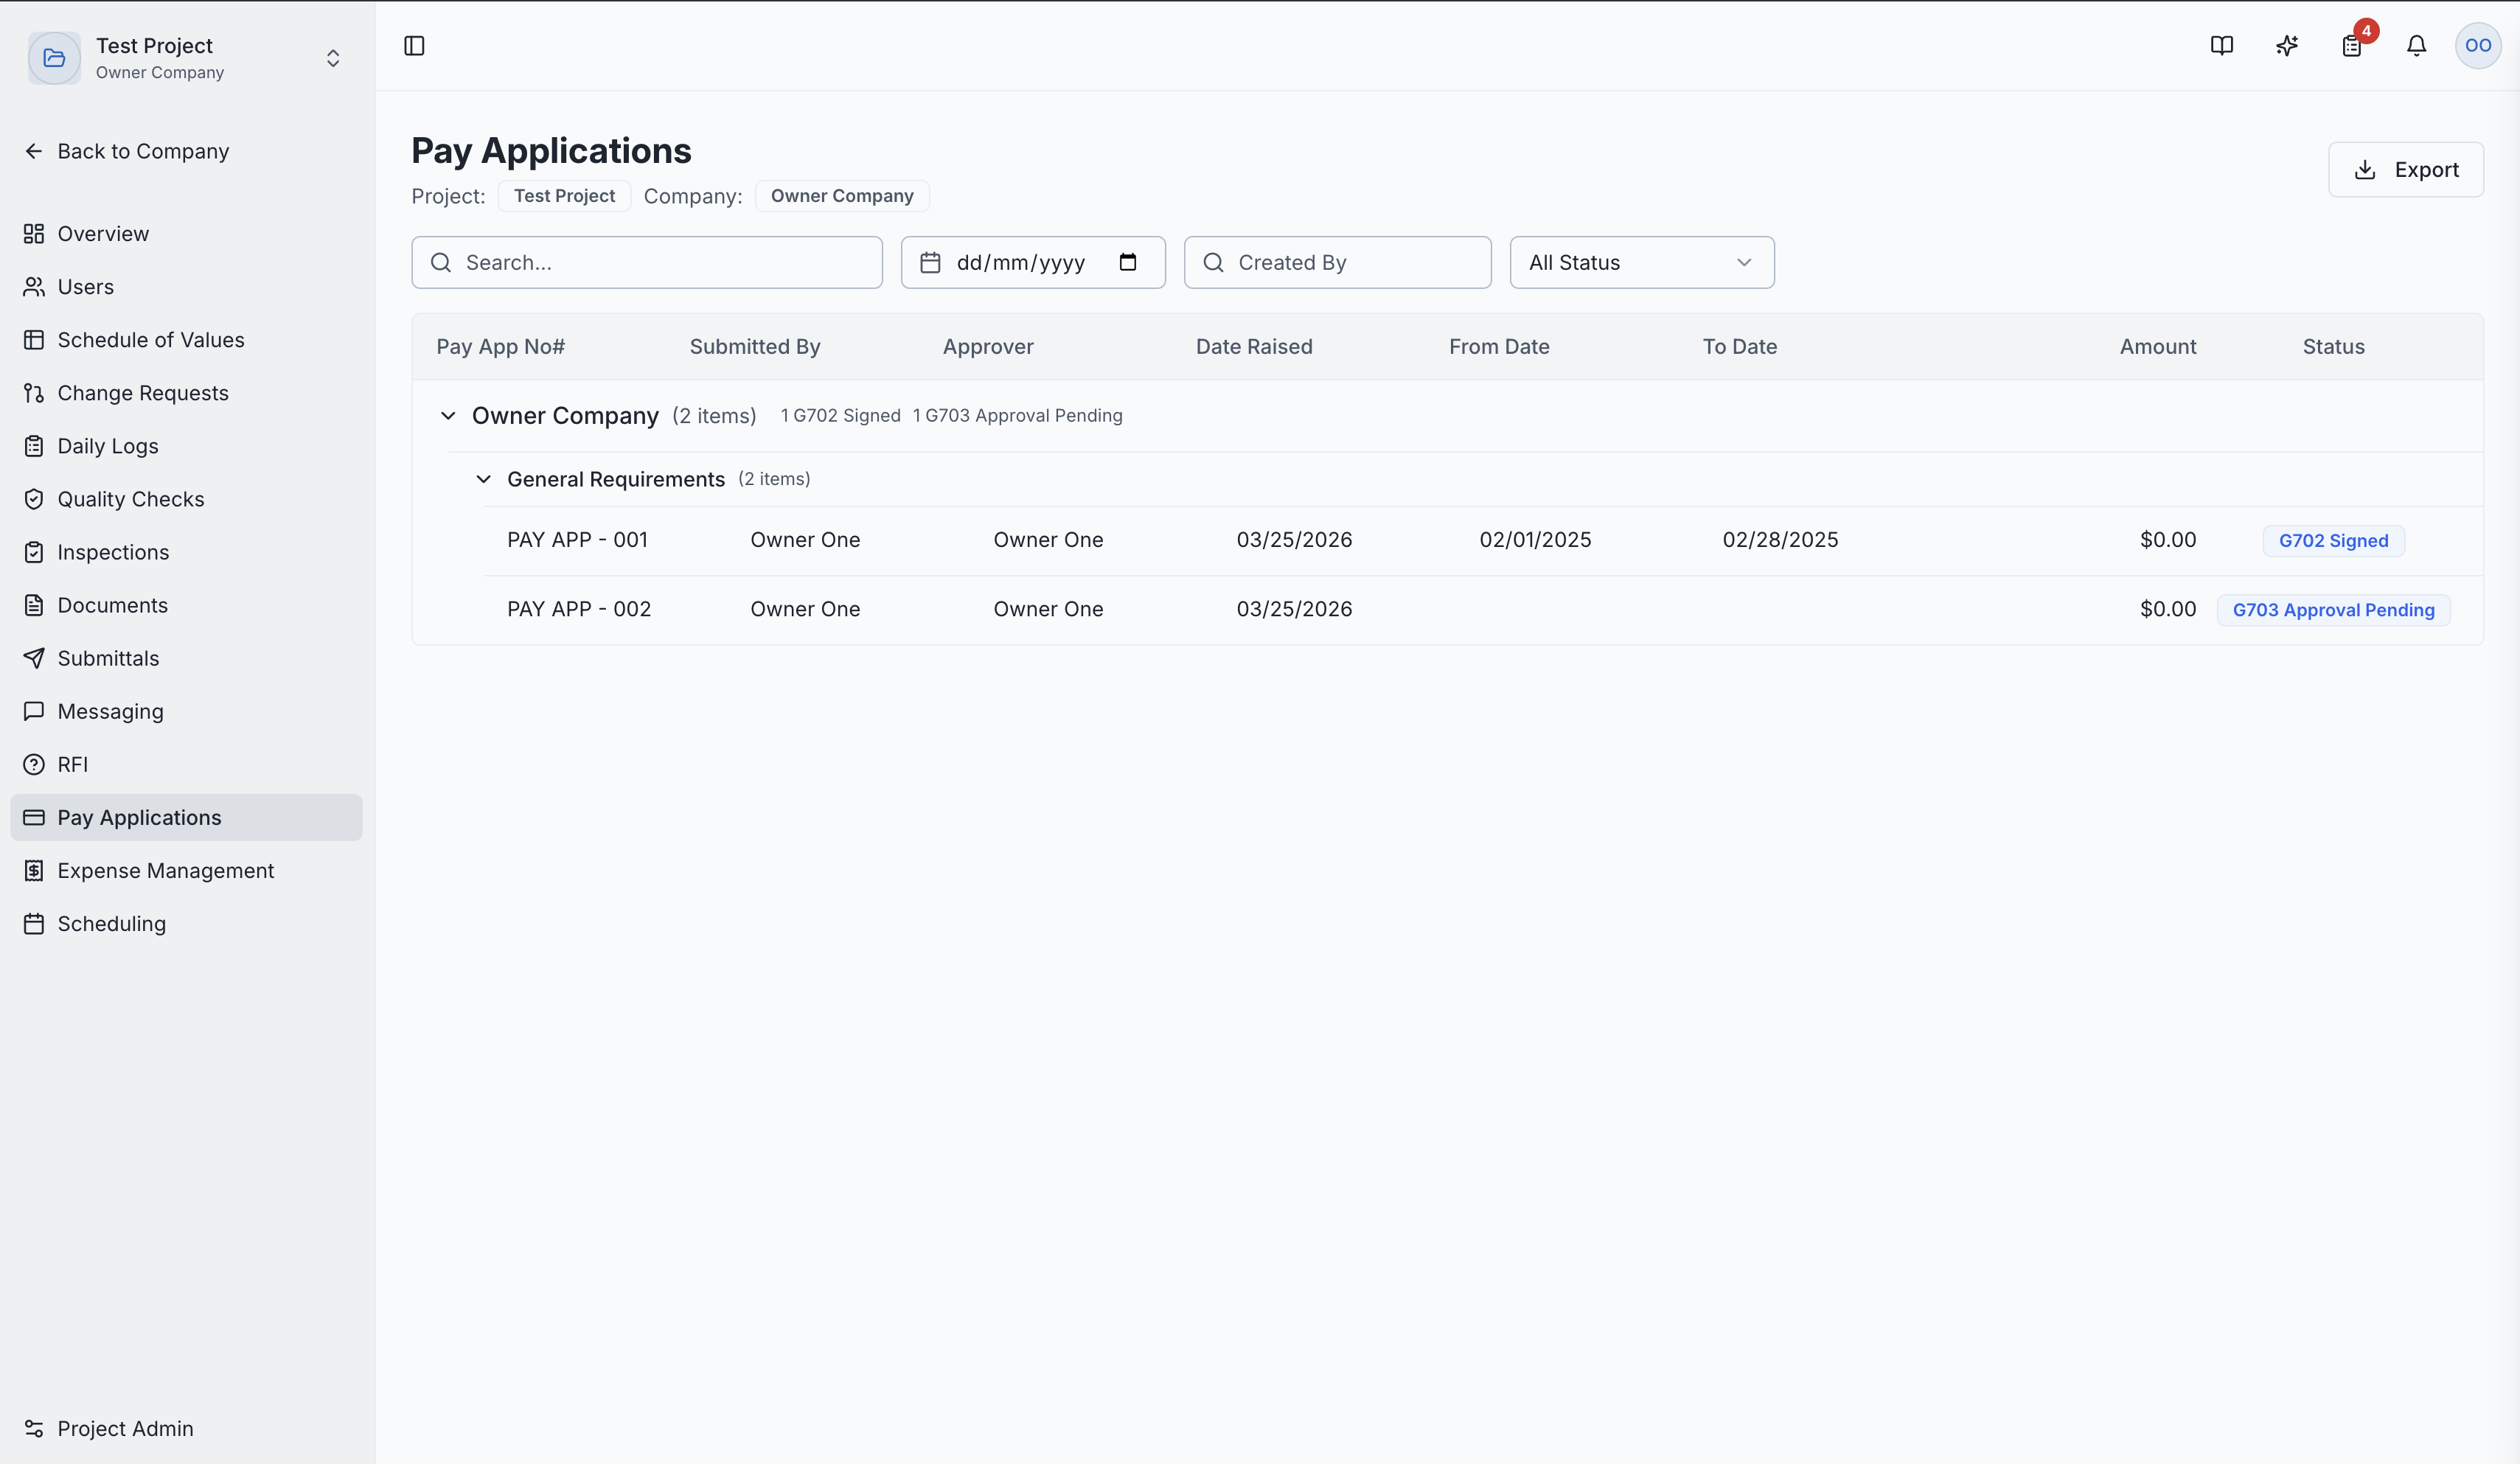This screenshot has height=1464, width=2520.
Task: Open the OO user avatar menu
Action: tap(2477, 45)
